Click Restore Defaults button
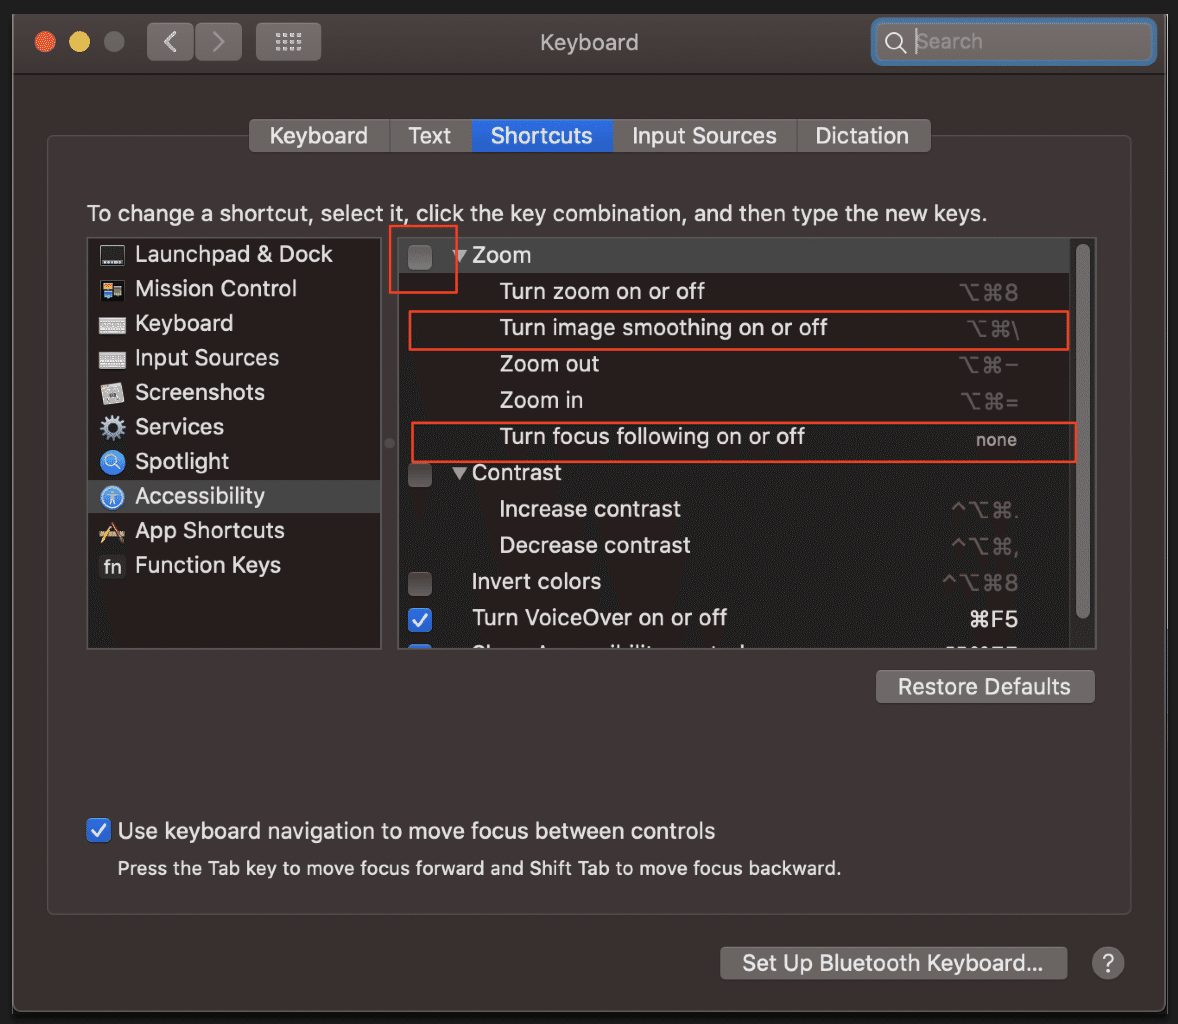 pyautogui.click(x=984, y=687)
